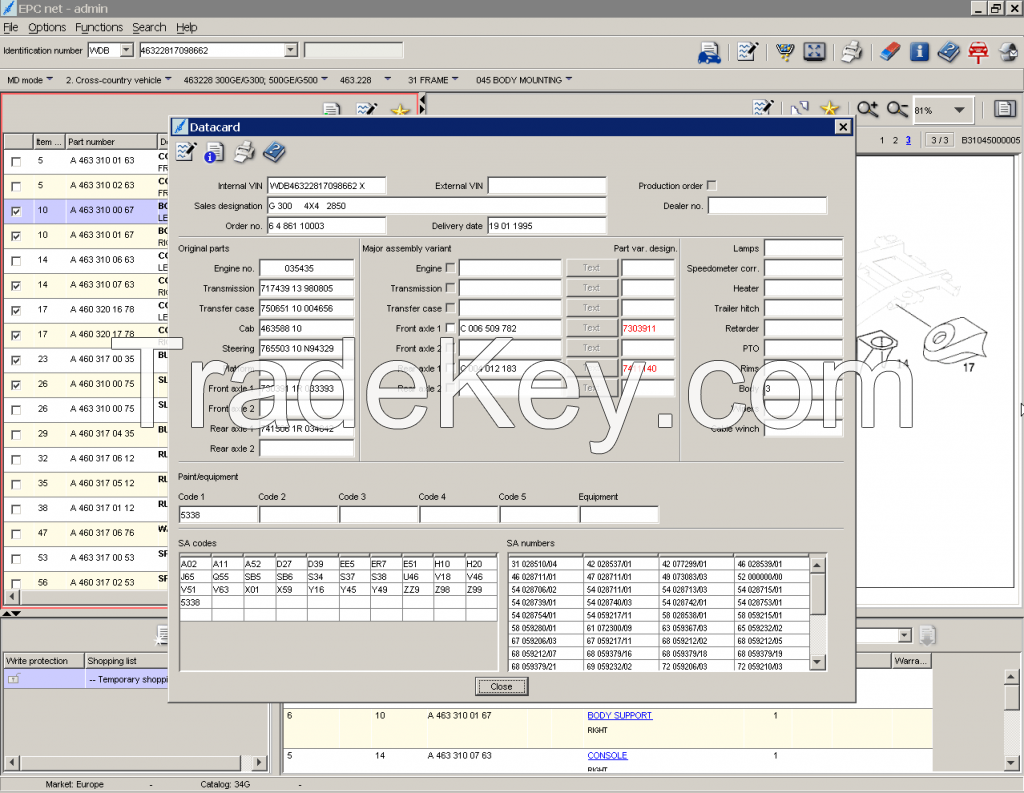
Task: Click the fullscreen expand arrows icon
Action: point(814,52)
